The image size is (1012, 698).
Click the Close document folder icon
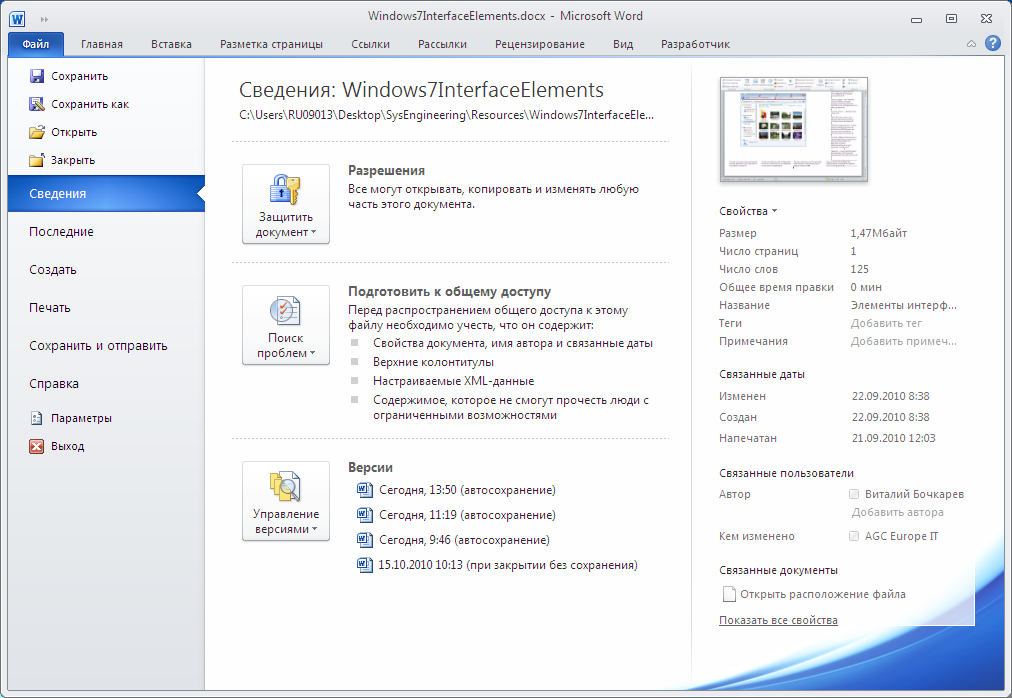[x=37, y=160]
